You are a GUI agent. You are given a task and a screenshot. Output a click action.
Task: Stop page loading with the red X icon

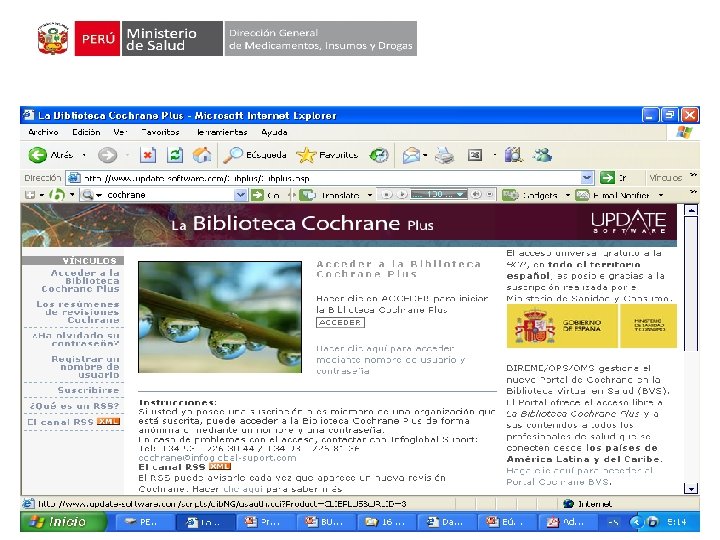pyautogui.click(x=148, y=155)
